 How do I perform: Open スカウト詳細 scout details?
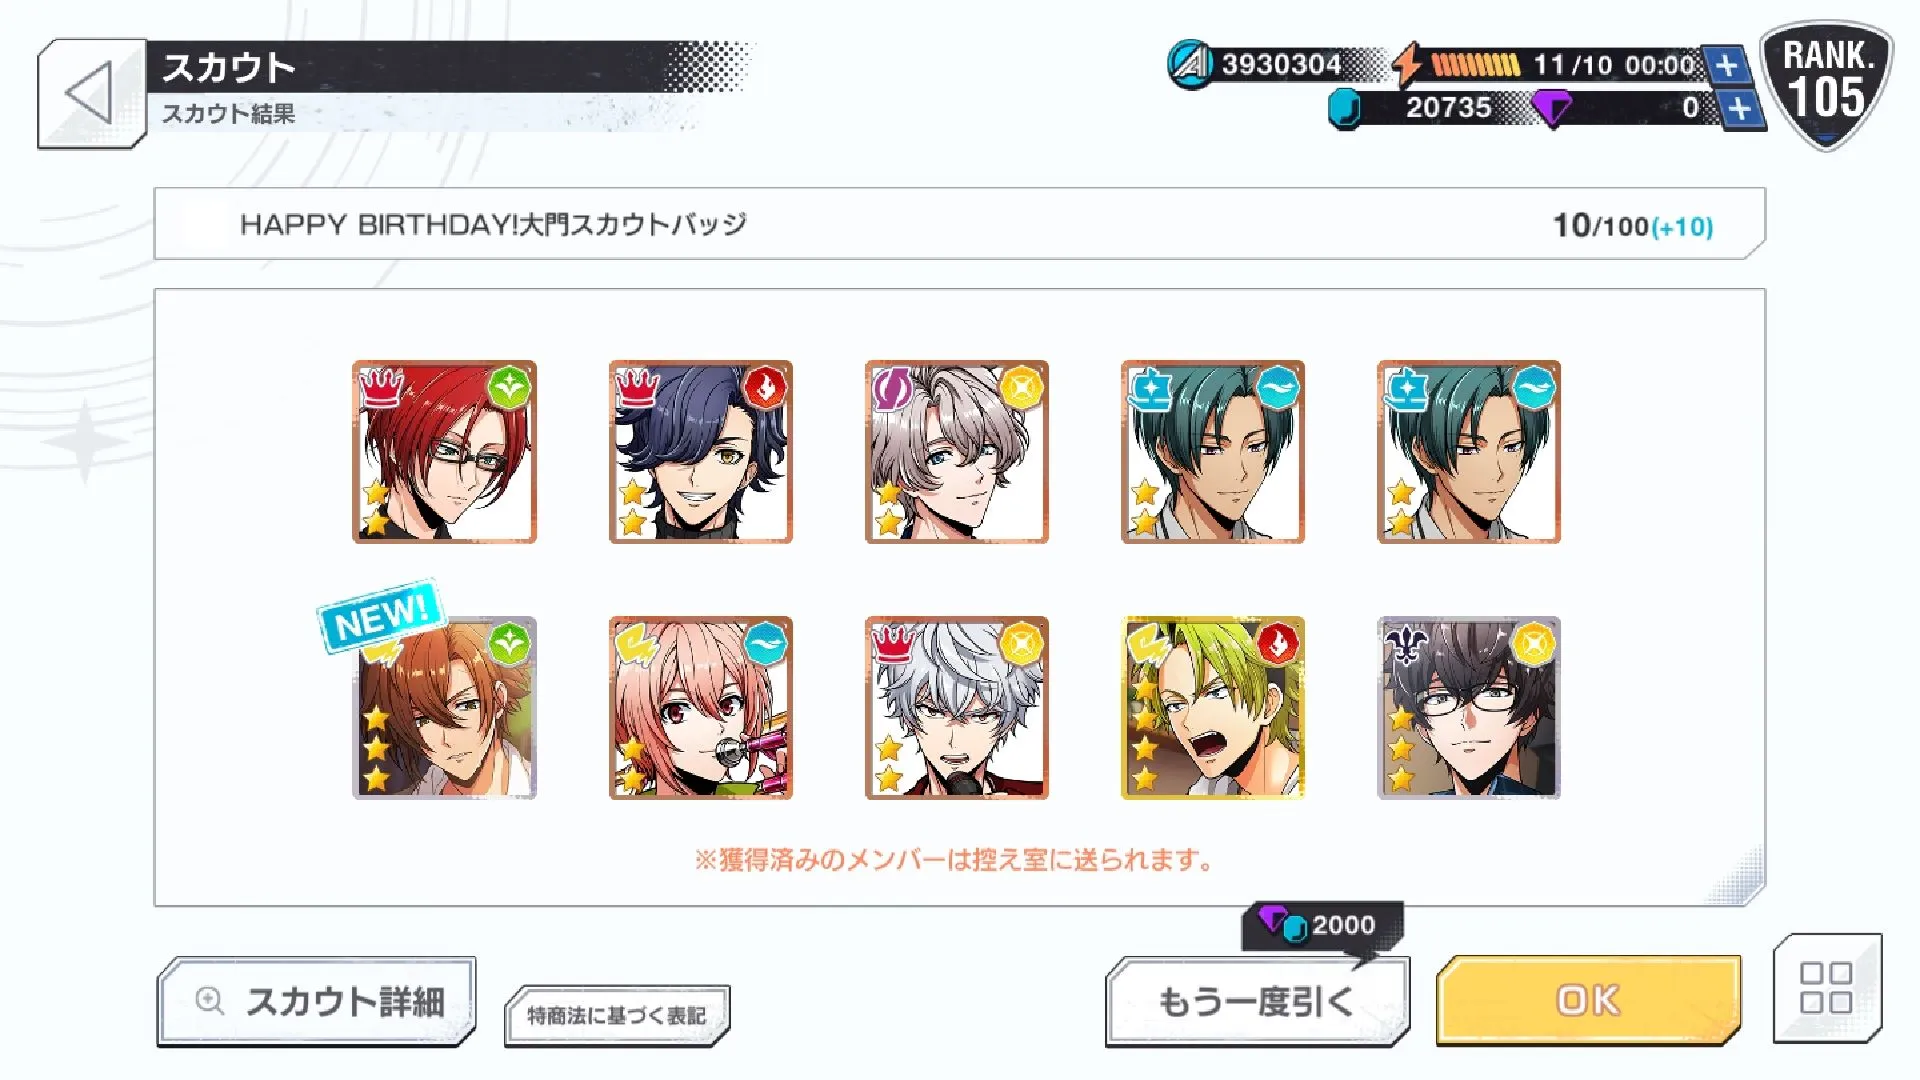[x=316, y=1001]
